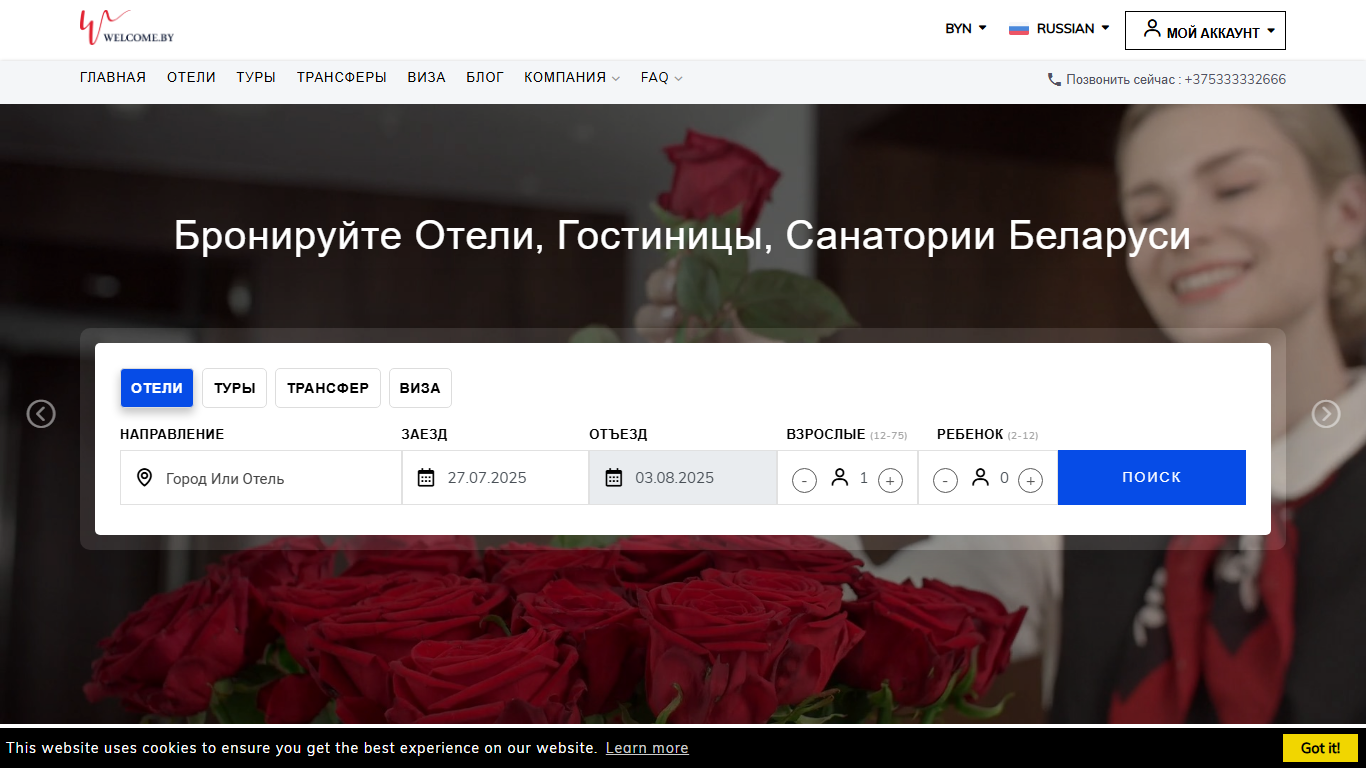Screen dimensions: 1366x768
Task: Open the Learn more cookie link
Action: (x=647, y=748)
